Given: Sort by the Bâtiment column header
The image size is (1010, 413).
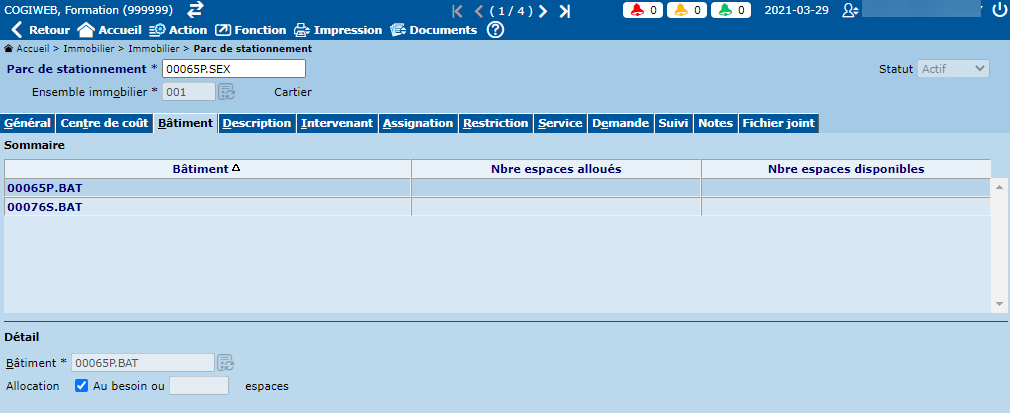Looking at the screenshot, I should tap(207, 169).
